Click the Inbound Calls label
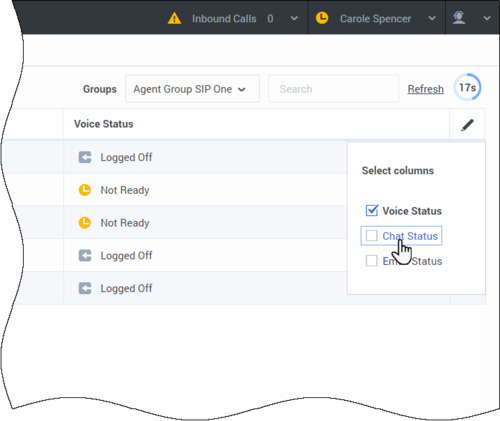Screen dimensions: 500x421 pos(224,19)
